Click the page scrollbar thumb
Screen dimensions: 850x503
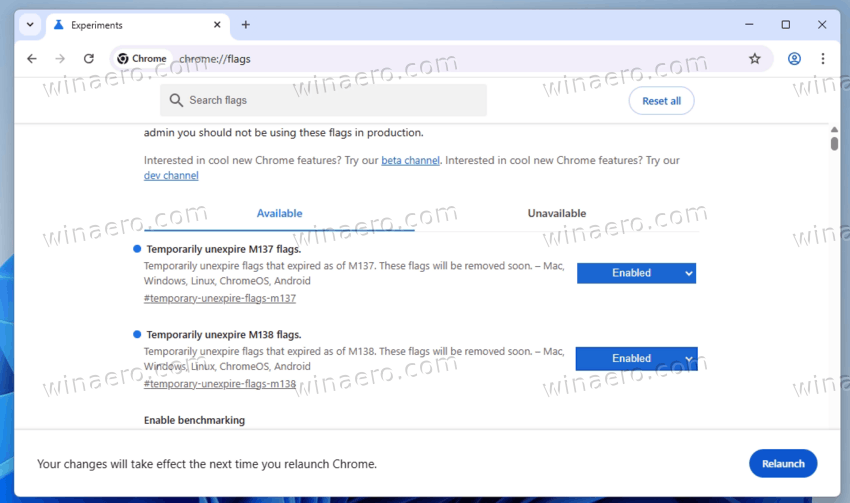coord(834,144)
